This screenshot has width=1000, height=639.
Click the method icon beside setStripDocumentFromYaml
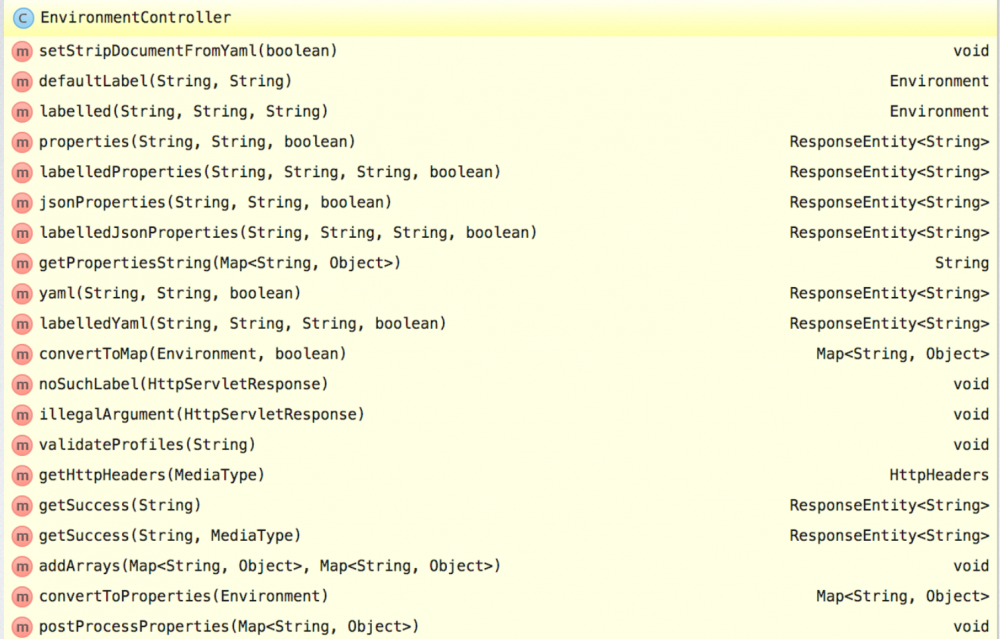[x=21, y=51]
